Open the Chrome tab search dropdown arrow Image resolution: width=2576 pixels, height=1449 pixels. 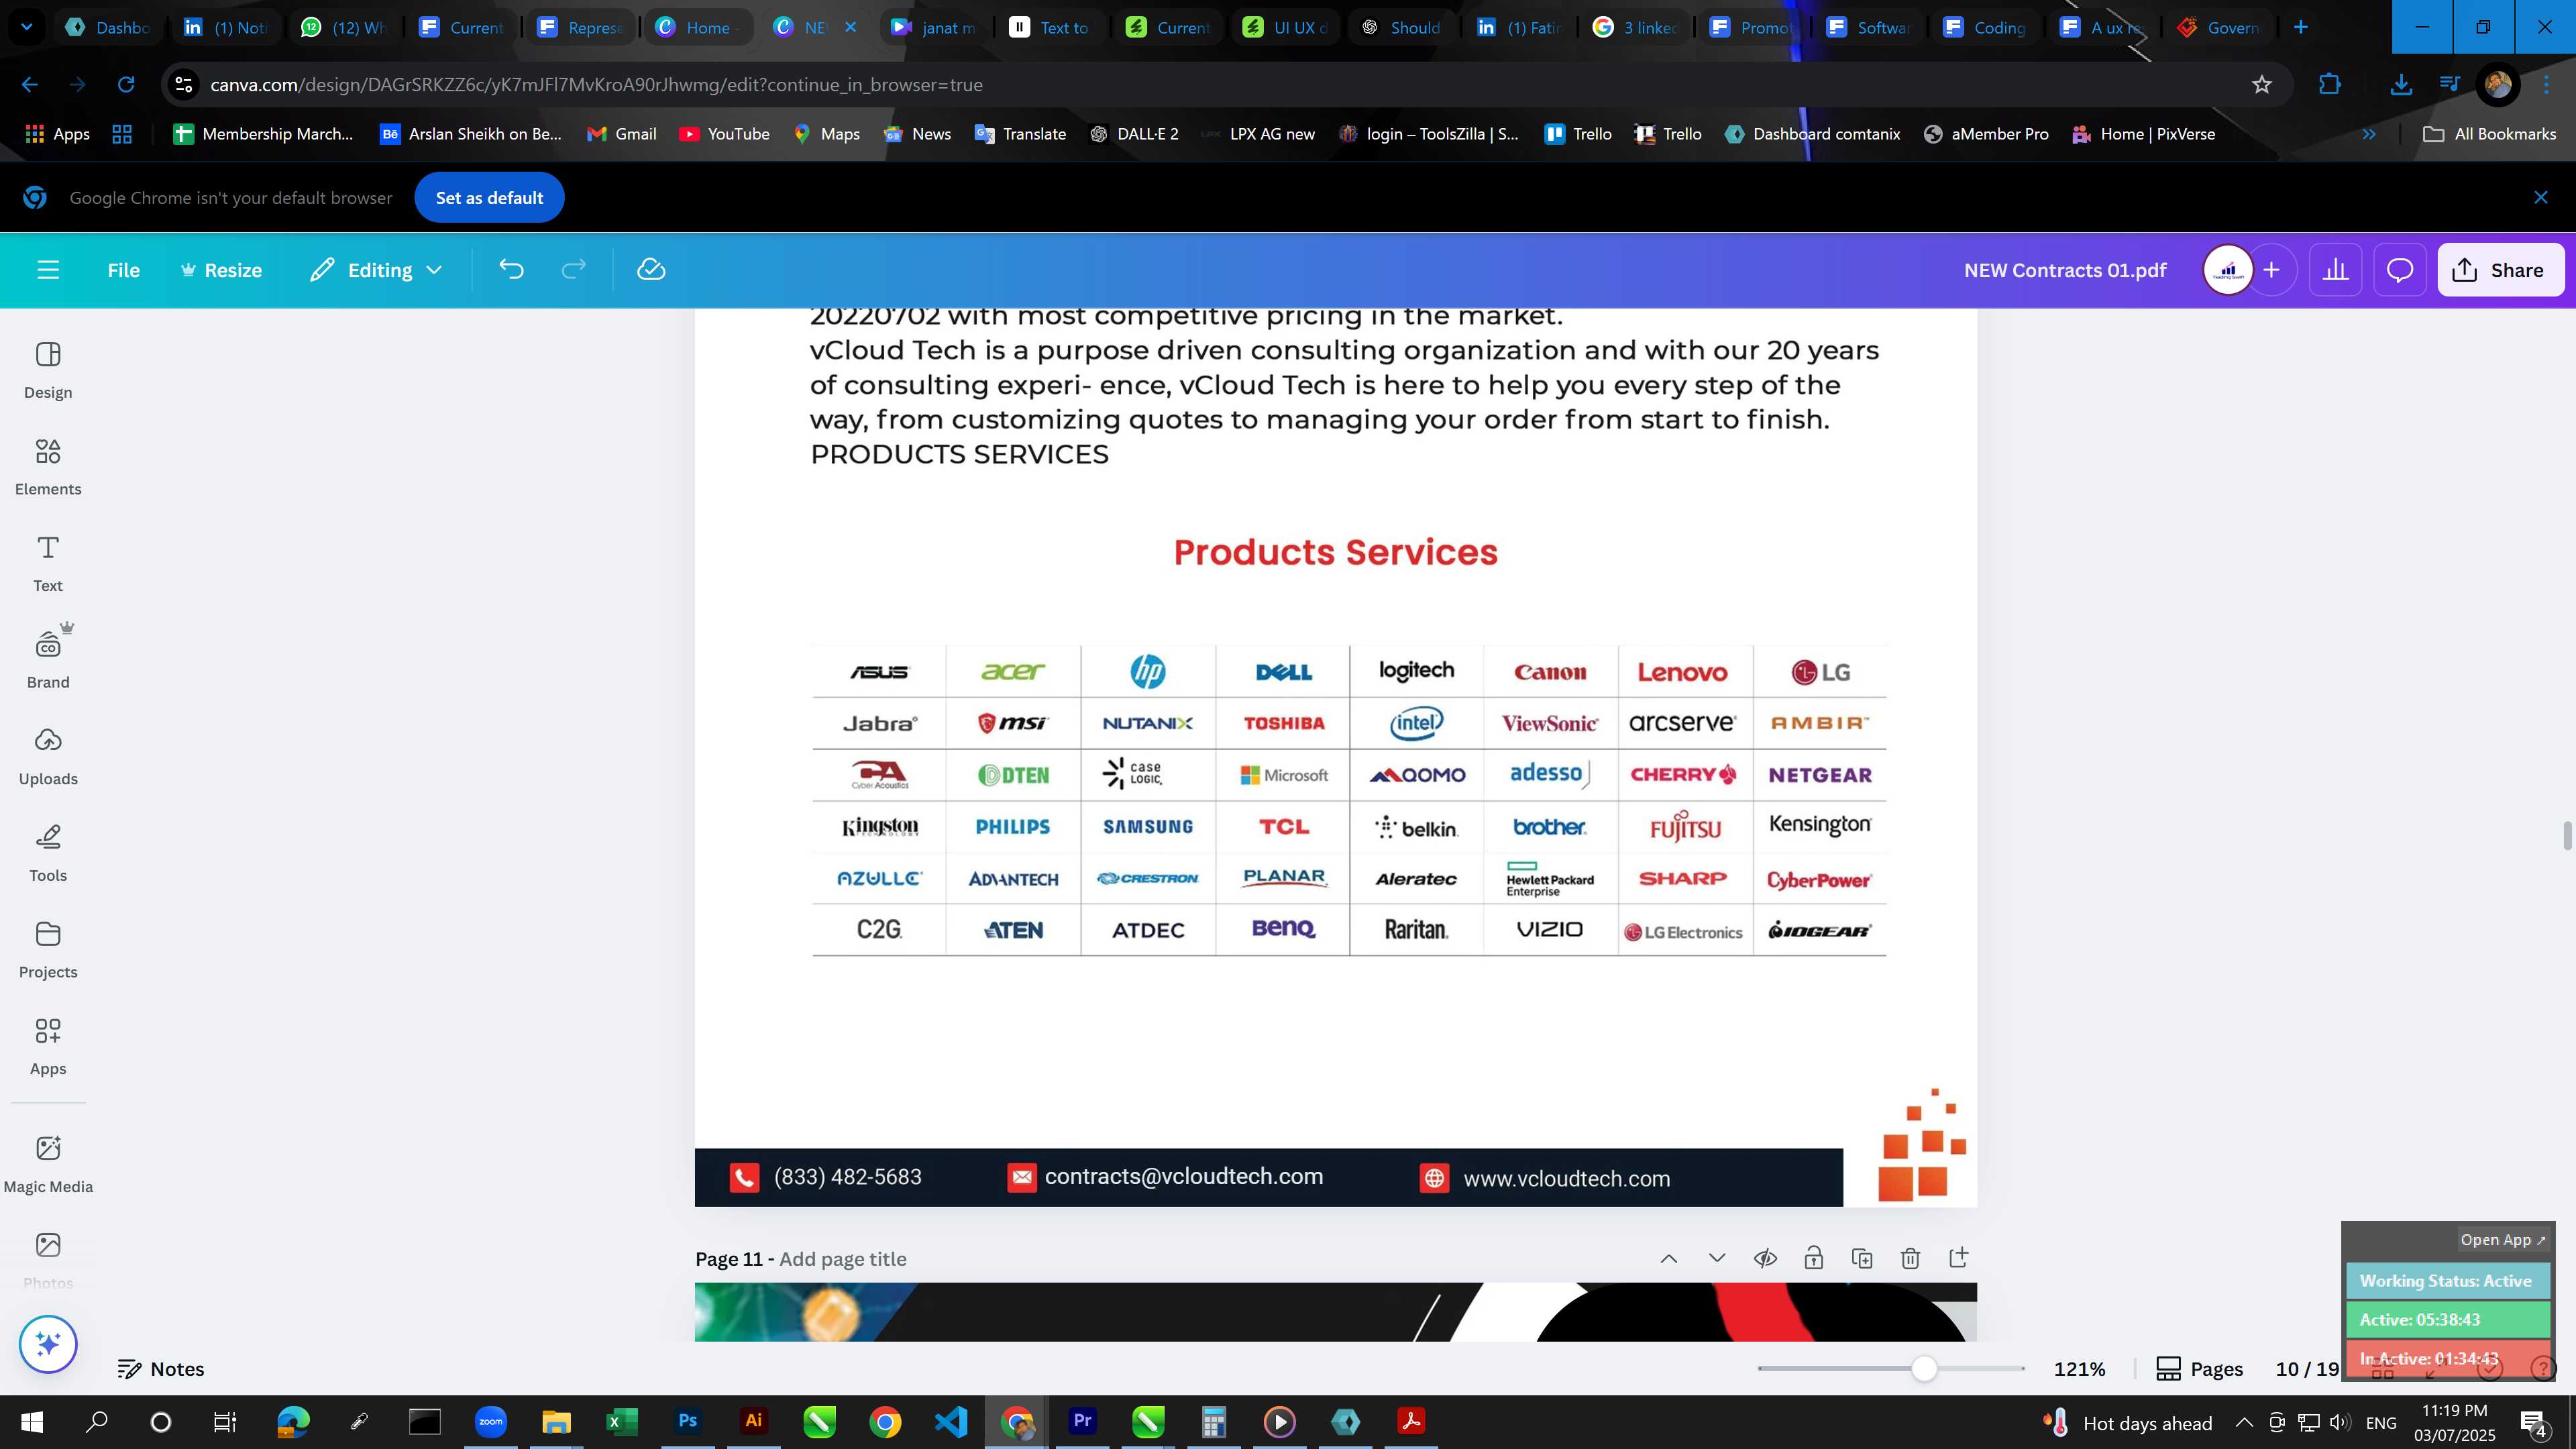coord(27,27)
